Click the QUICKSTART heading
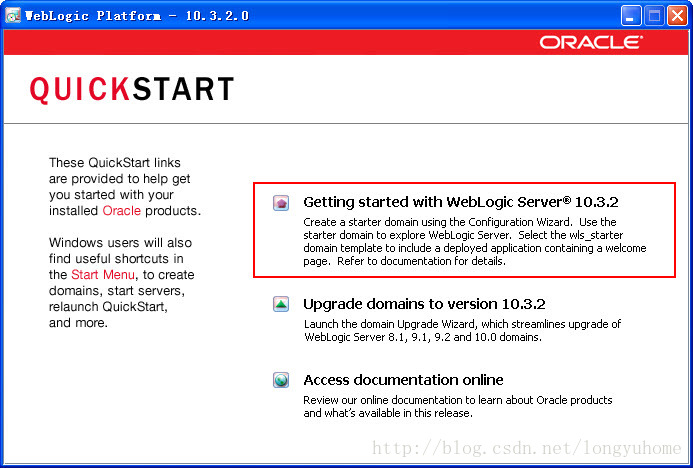693x468 pixels. pos(132,89)
